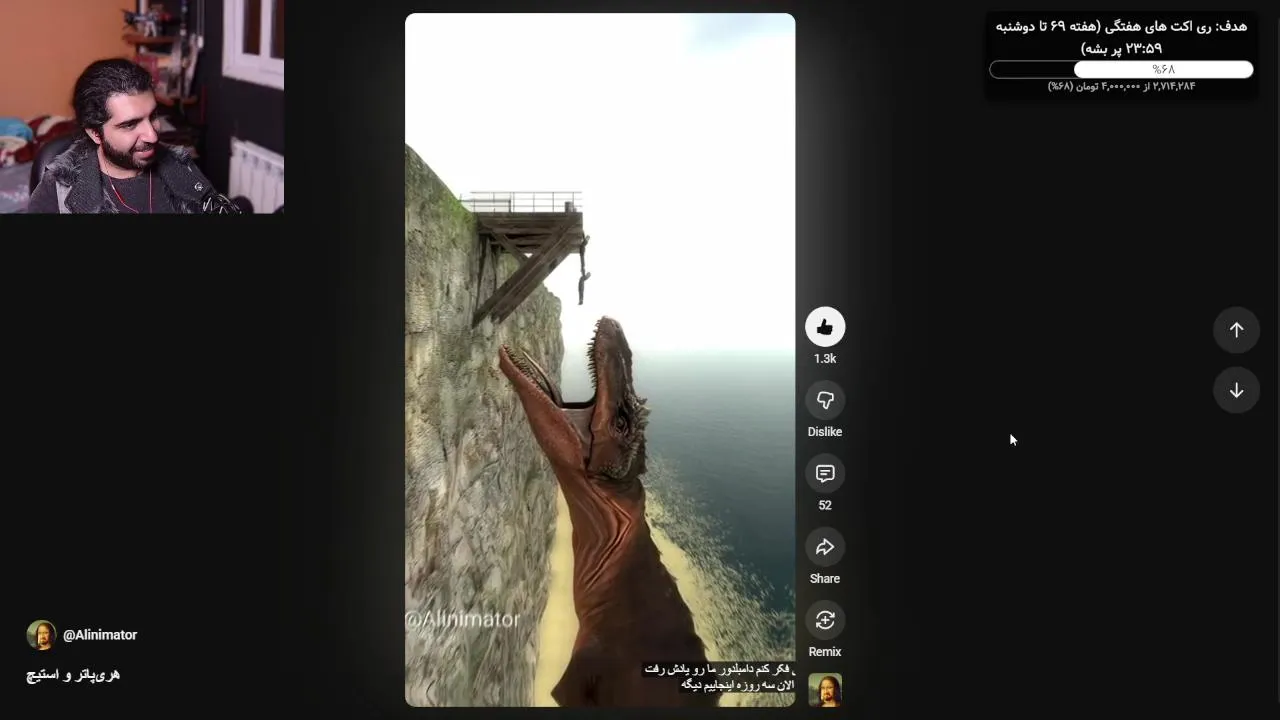Screen dimensions: 1280x720
Task: Open the @Alinimator channel avatar
Action: click(x=41, y=635)
